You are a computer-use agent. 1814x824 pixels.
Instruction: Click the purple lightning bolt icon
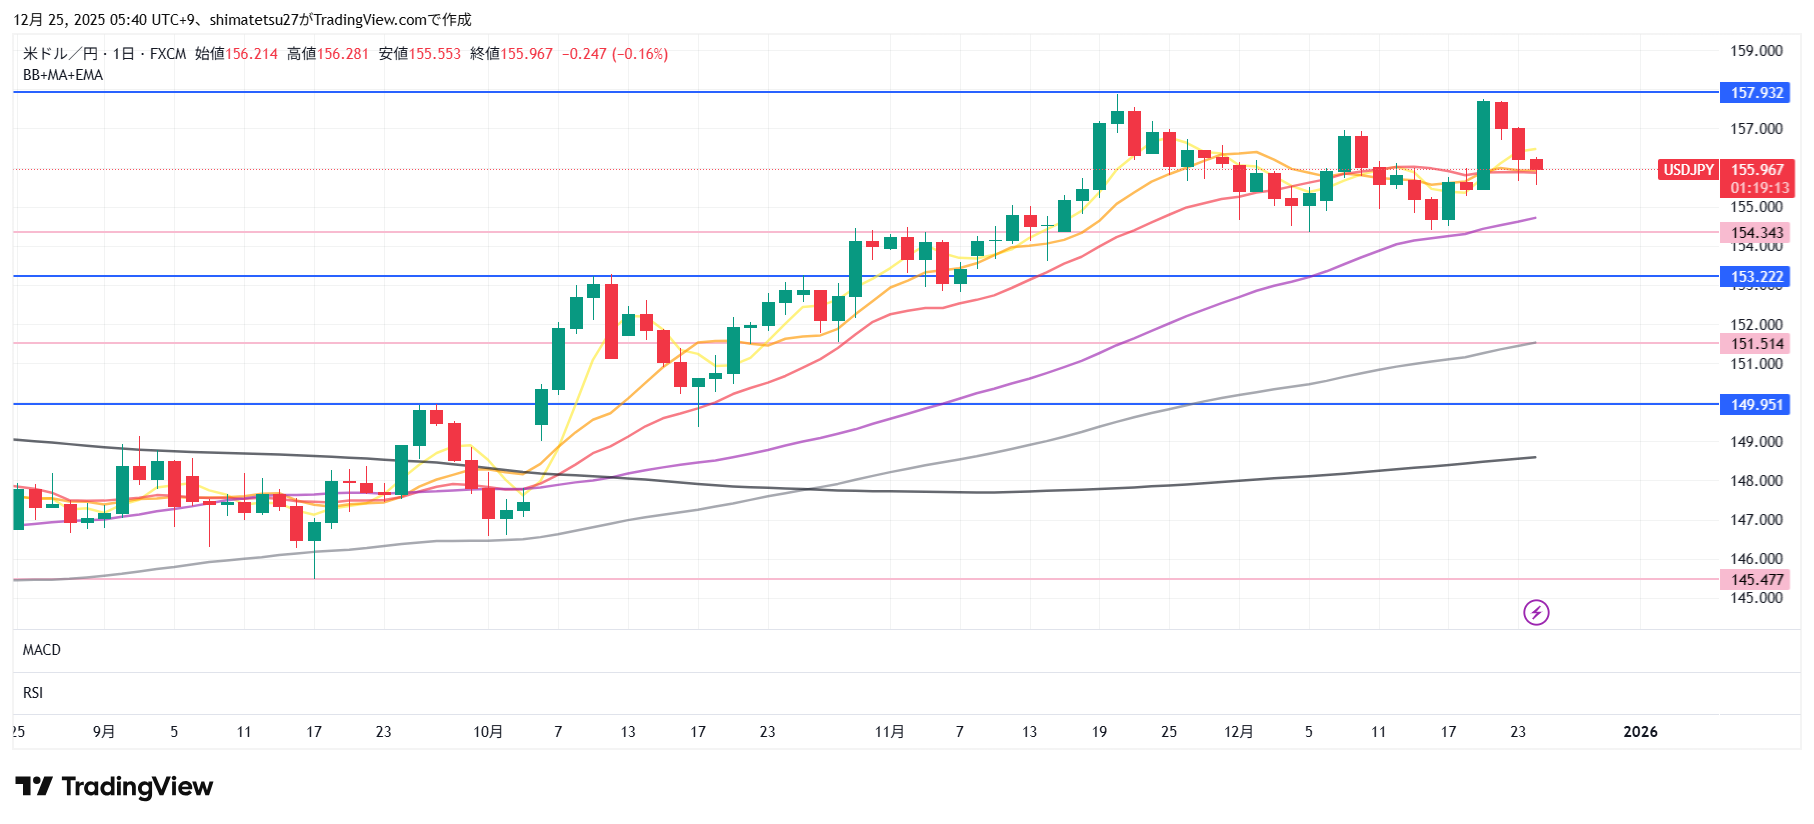tap(1536, 612)
